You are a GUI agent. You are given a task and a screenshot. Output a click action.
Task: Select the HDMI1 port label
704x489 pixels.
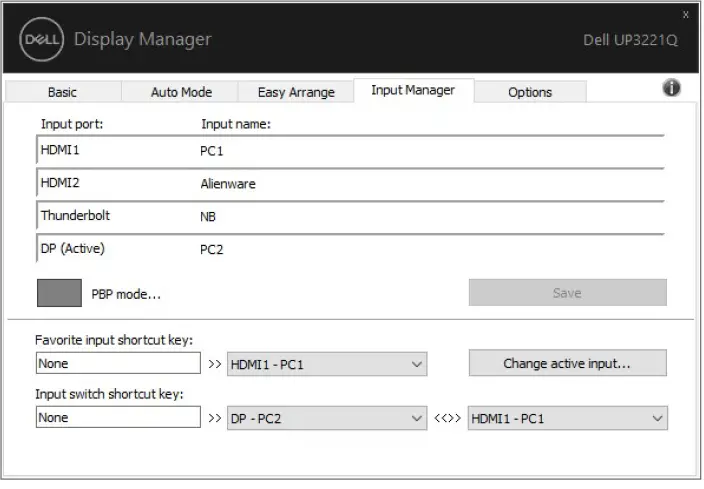point(60,150)
